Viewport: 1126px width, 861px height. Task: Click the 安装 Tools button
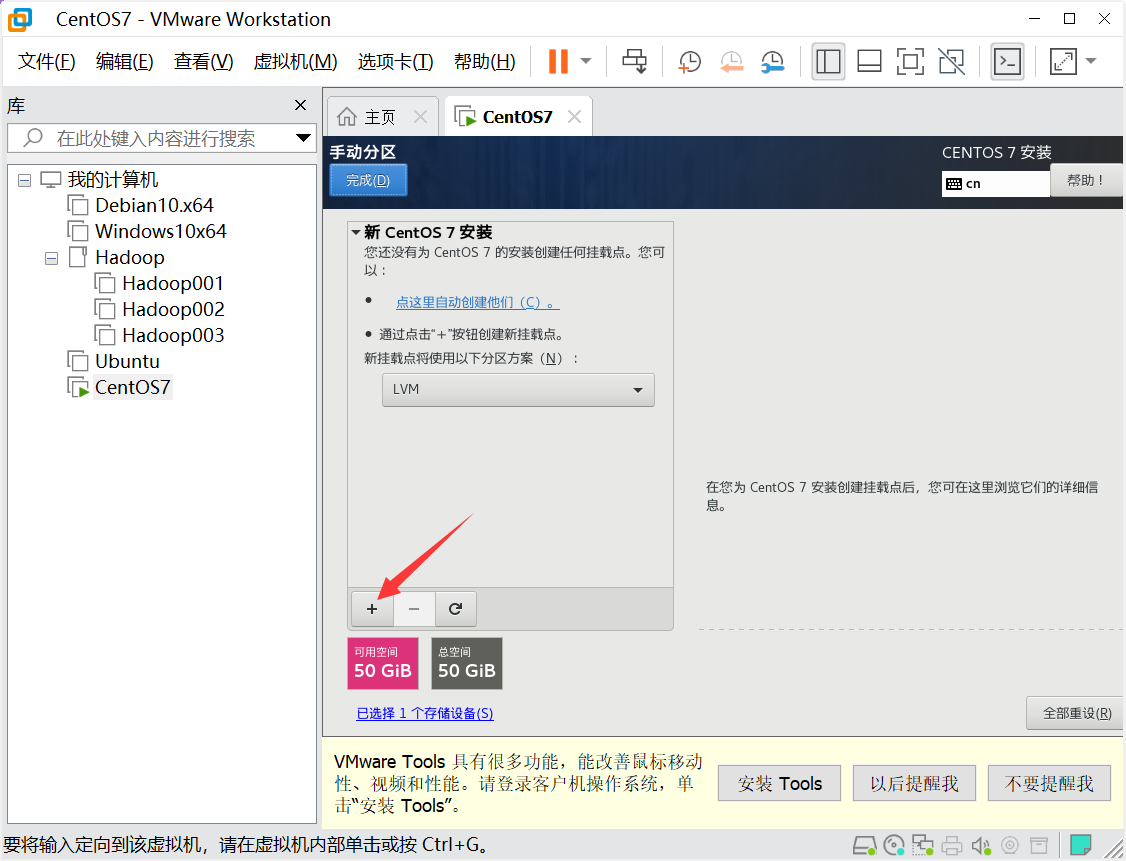(780, 783)
